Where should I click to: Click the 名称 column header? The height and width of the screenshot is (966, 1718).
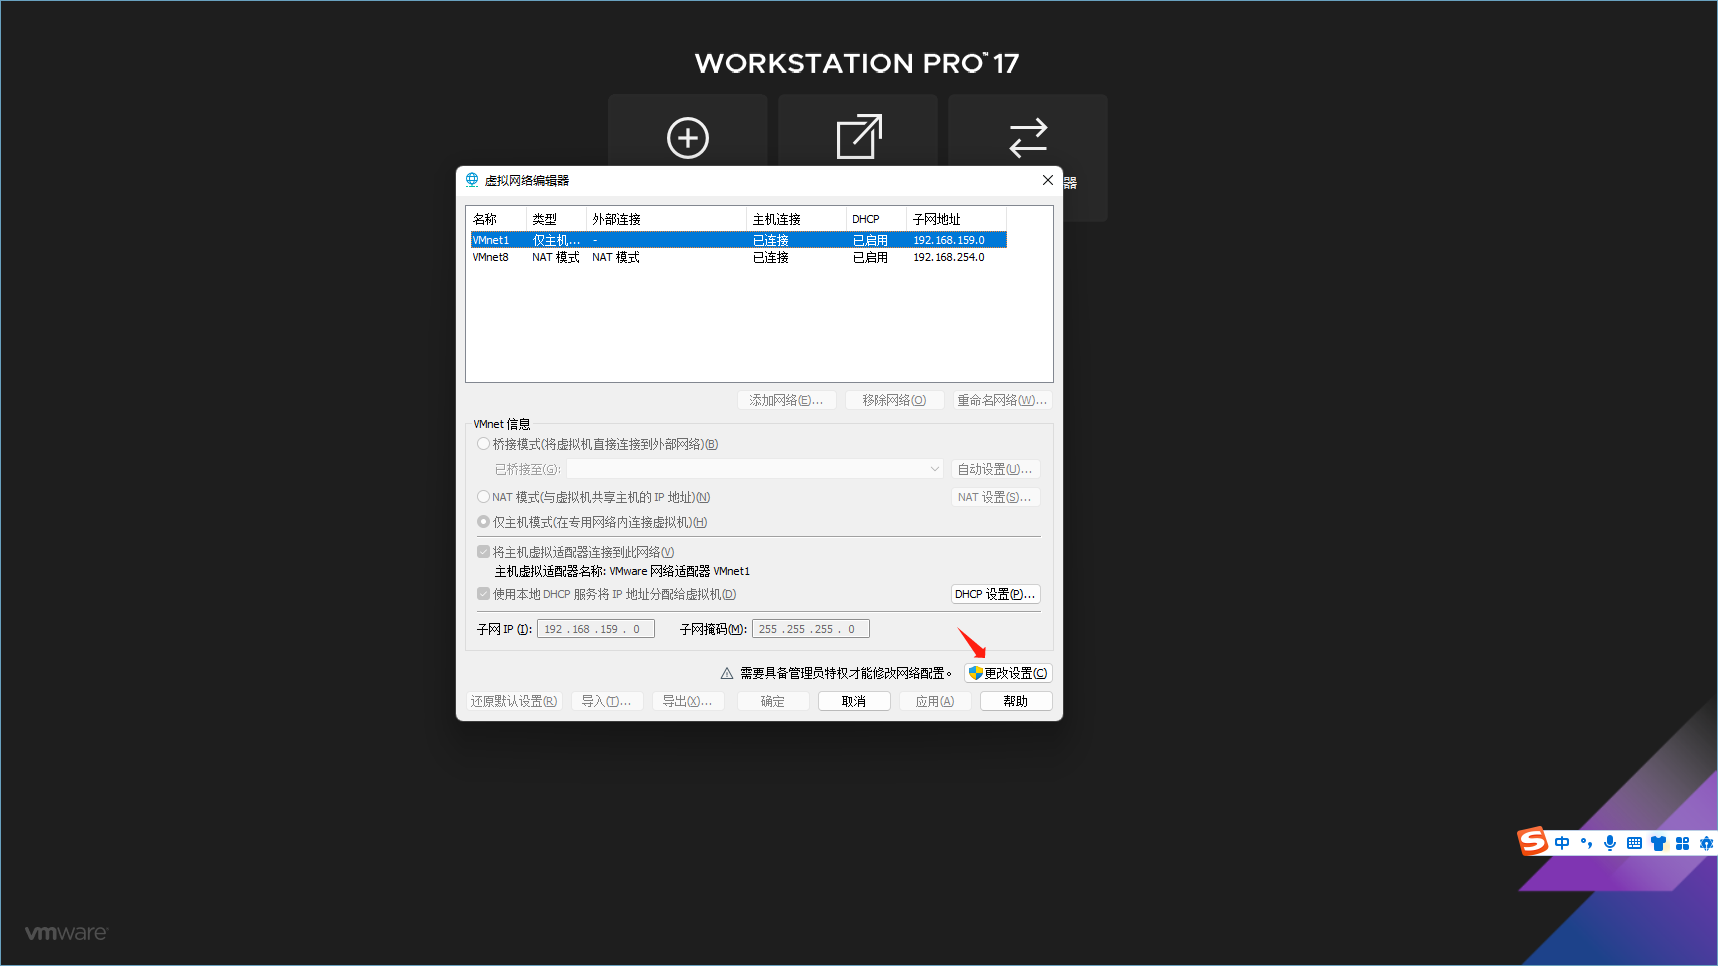497,219
